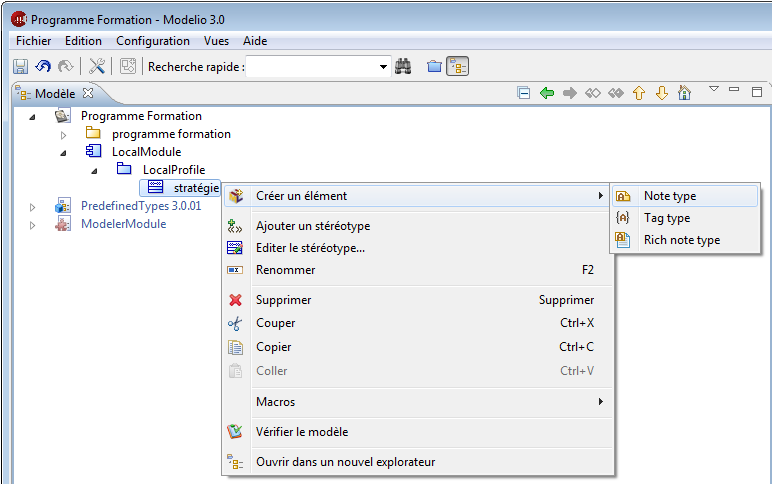This screenshot has height=484, width=772.
Task: Choose Couper in the context menu
Action: pos(417,323)
